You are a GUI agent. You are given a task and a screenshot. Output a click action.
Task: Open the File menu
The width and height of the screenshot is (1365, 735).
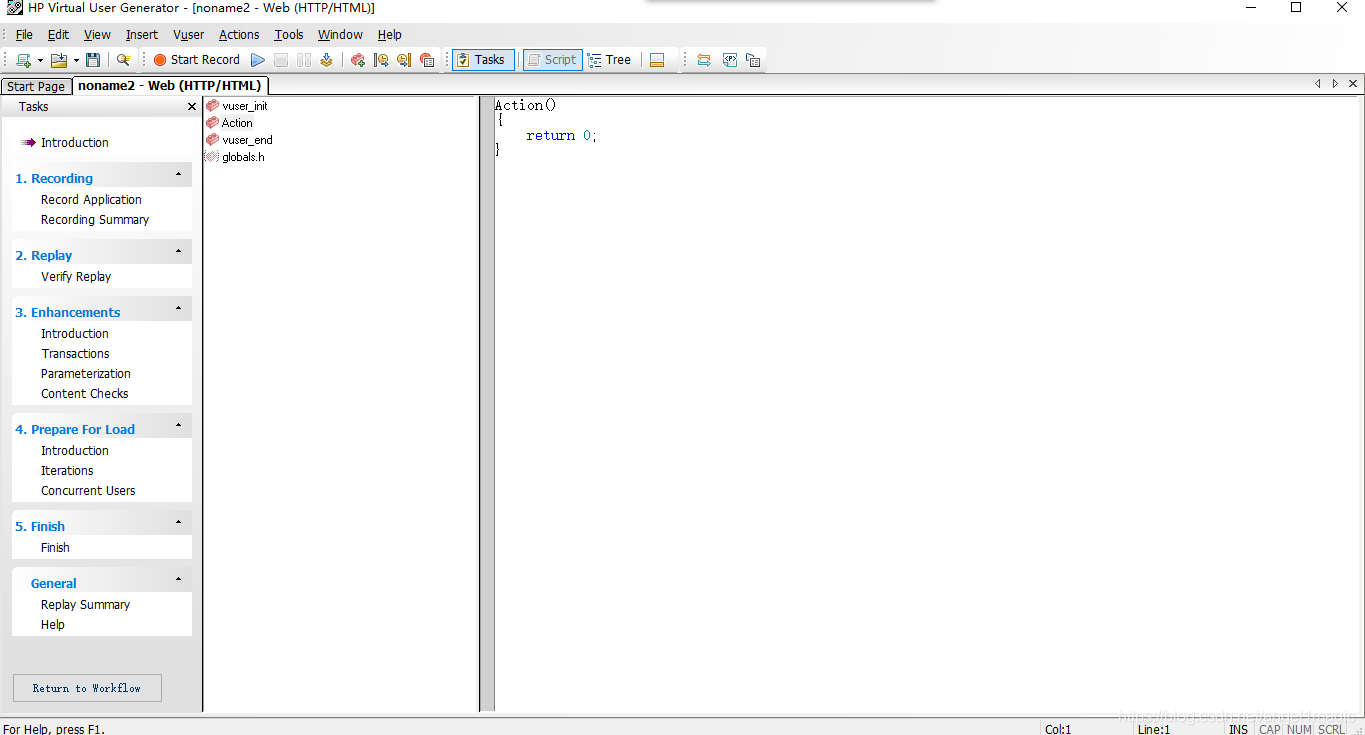(x=24, y=35)
